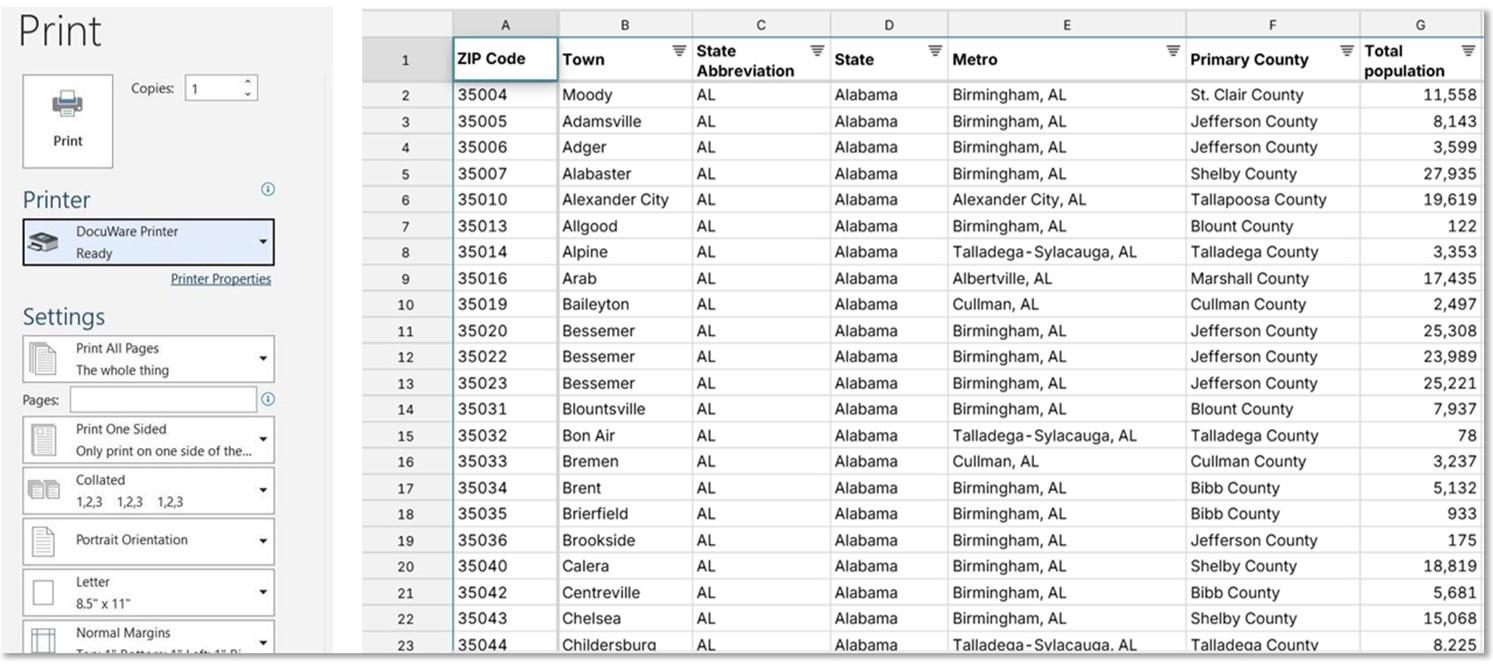Click the info icon next to Pages field
This screenshot has height=667, width=1493.
[x=267, y=399]
